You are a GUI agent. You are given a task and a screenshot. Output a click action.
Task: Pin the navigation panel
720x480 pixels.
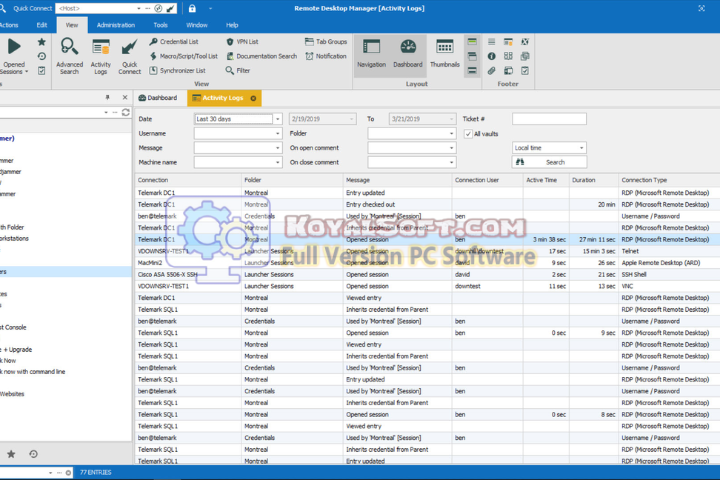pyautogui.click(x=107, y=97)
